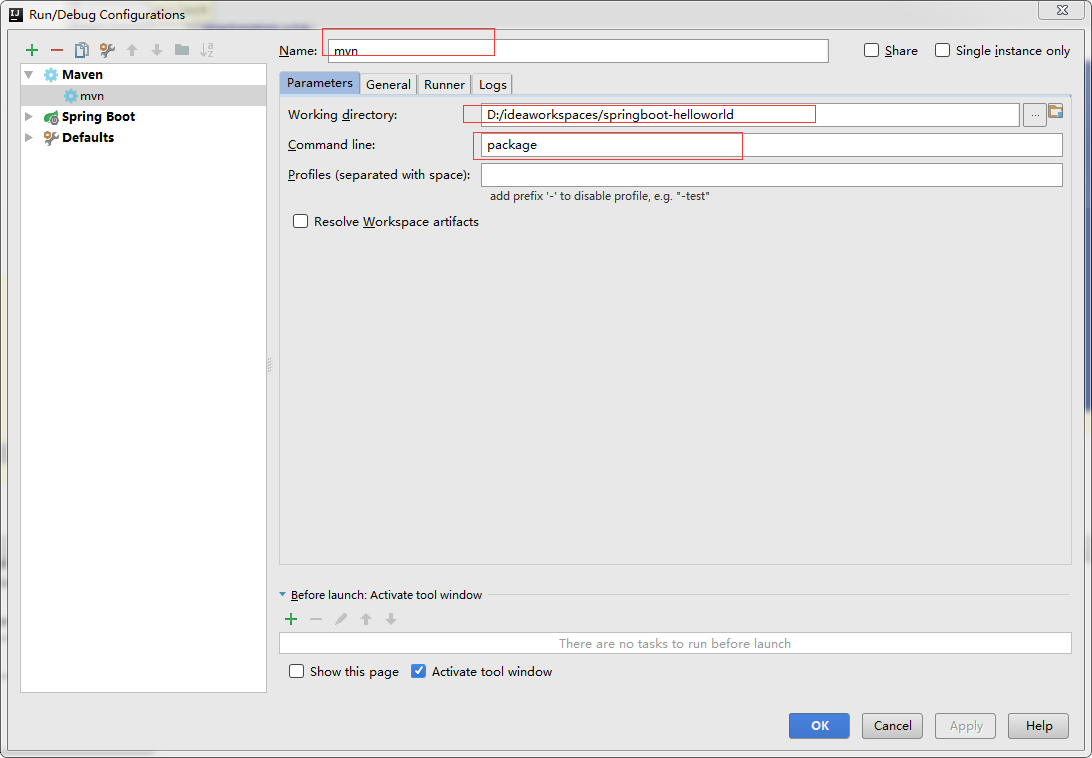The image size is (1092, 758).
Task: Expand the Spring Boot node
Action: coord(29,117)
